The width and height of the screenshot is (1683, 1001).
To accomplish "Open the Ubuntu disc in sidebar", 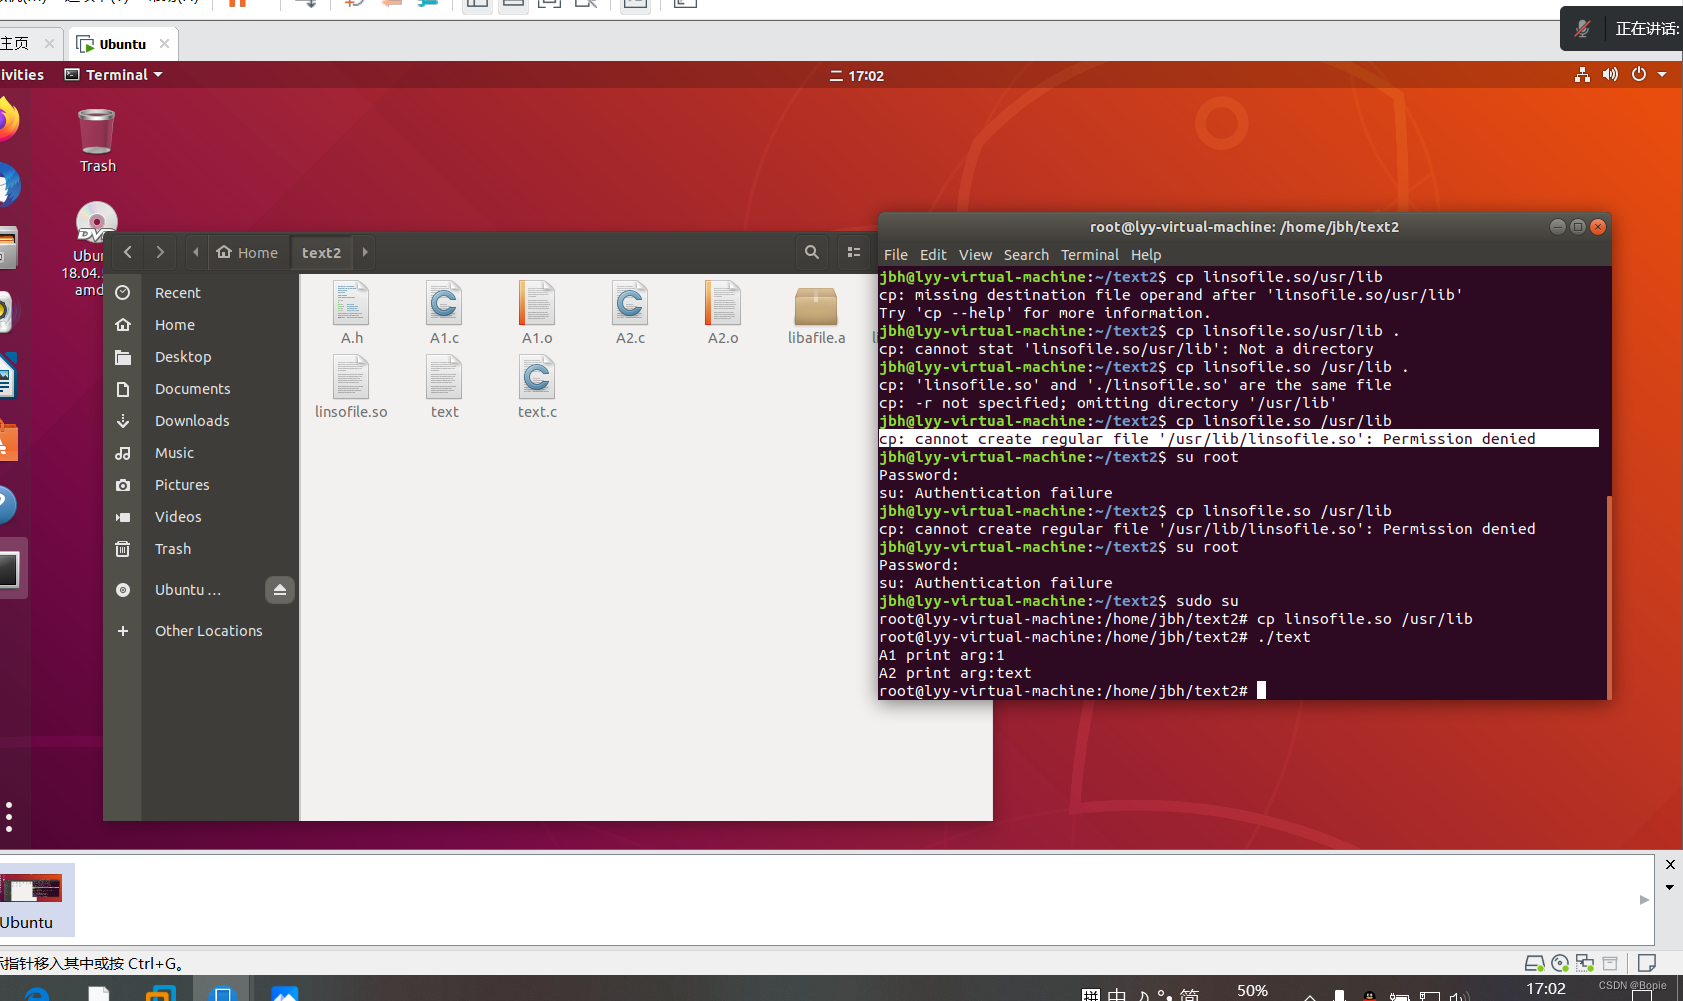I will pyautogui.click(x=186, y=590).
